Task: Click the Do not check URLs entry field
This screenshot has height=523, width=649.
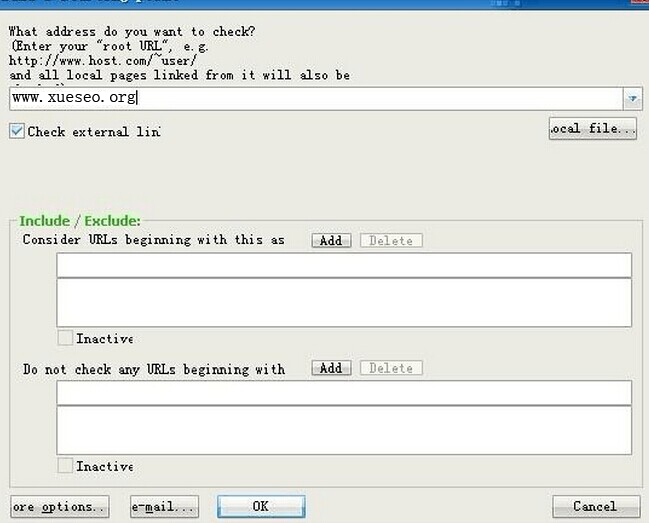Action: pyautogui.click(x=344, y=393)
